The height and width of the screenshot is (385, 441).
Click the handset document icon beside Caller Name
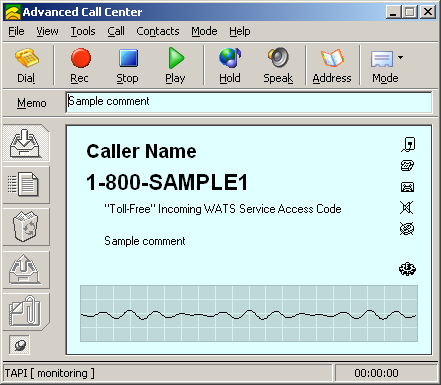[x=408, y=144]
